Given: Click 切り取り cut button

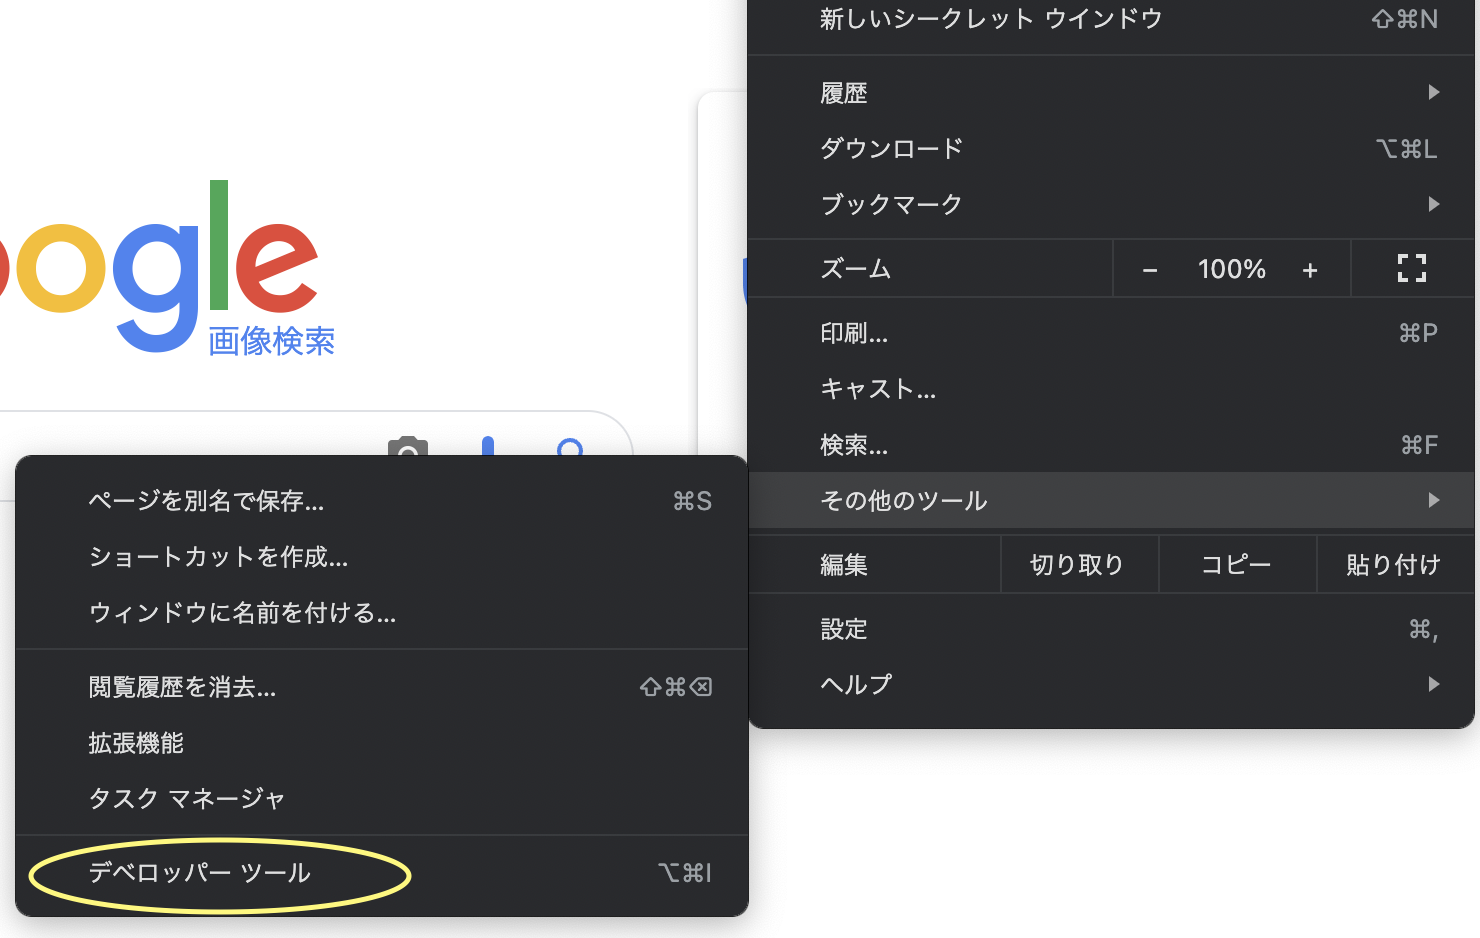Looking at the screenshot, I should point(1079,565).
